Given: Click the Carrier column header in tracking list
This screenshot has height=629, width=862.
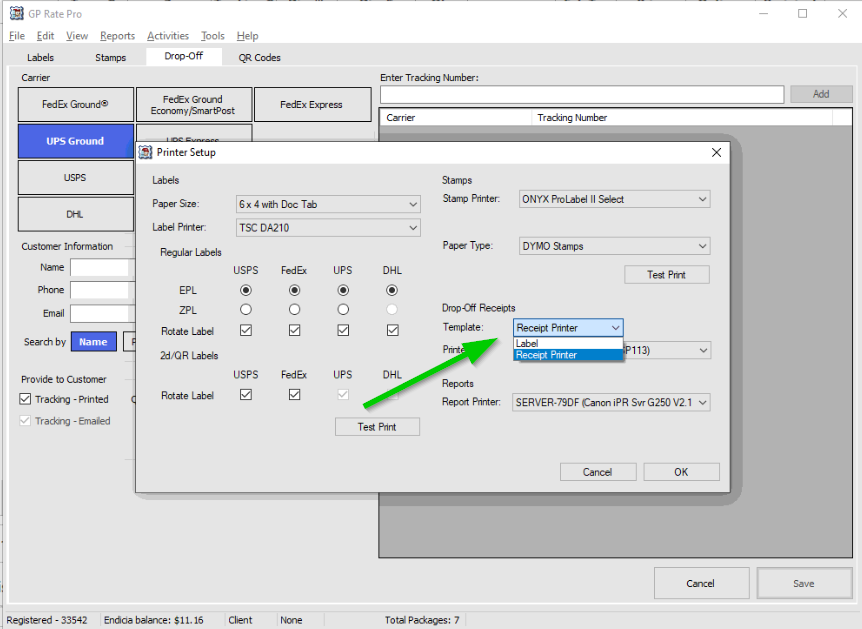Looking at the screenshot, I should tap(456, 117).
